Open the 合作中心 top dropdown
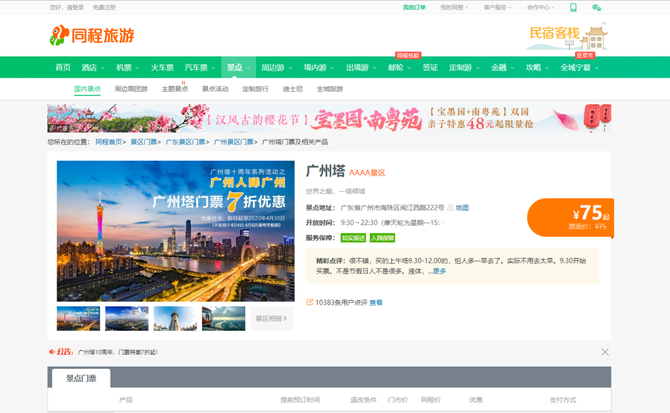The height and width of the screenshot is (413, 670). coord(541,7)
